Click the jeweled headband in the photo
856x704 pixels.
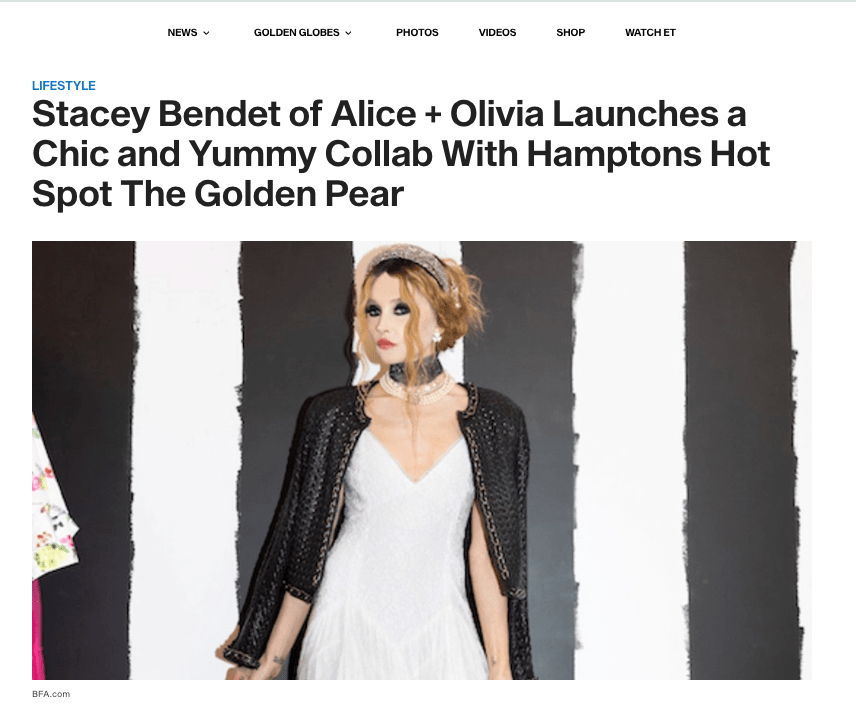coord(408,266)
